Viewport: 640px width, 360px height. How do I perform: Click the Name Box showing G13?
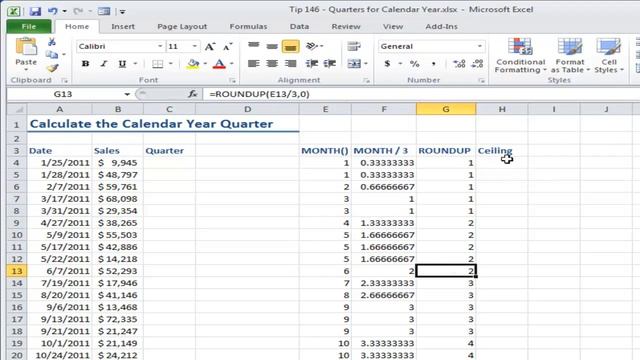coord(63,94)
